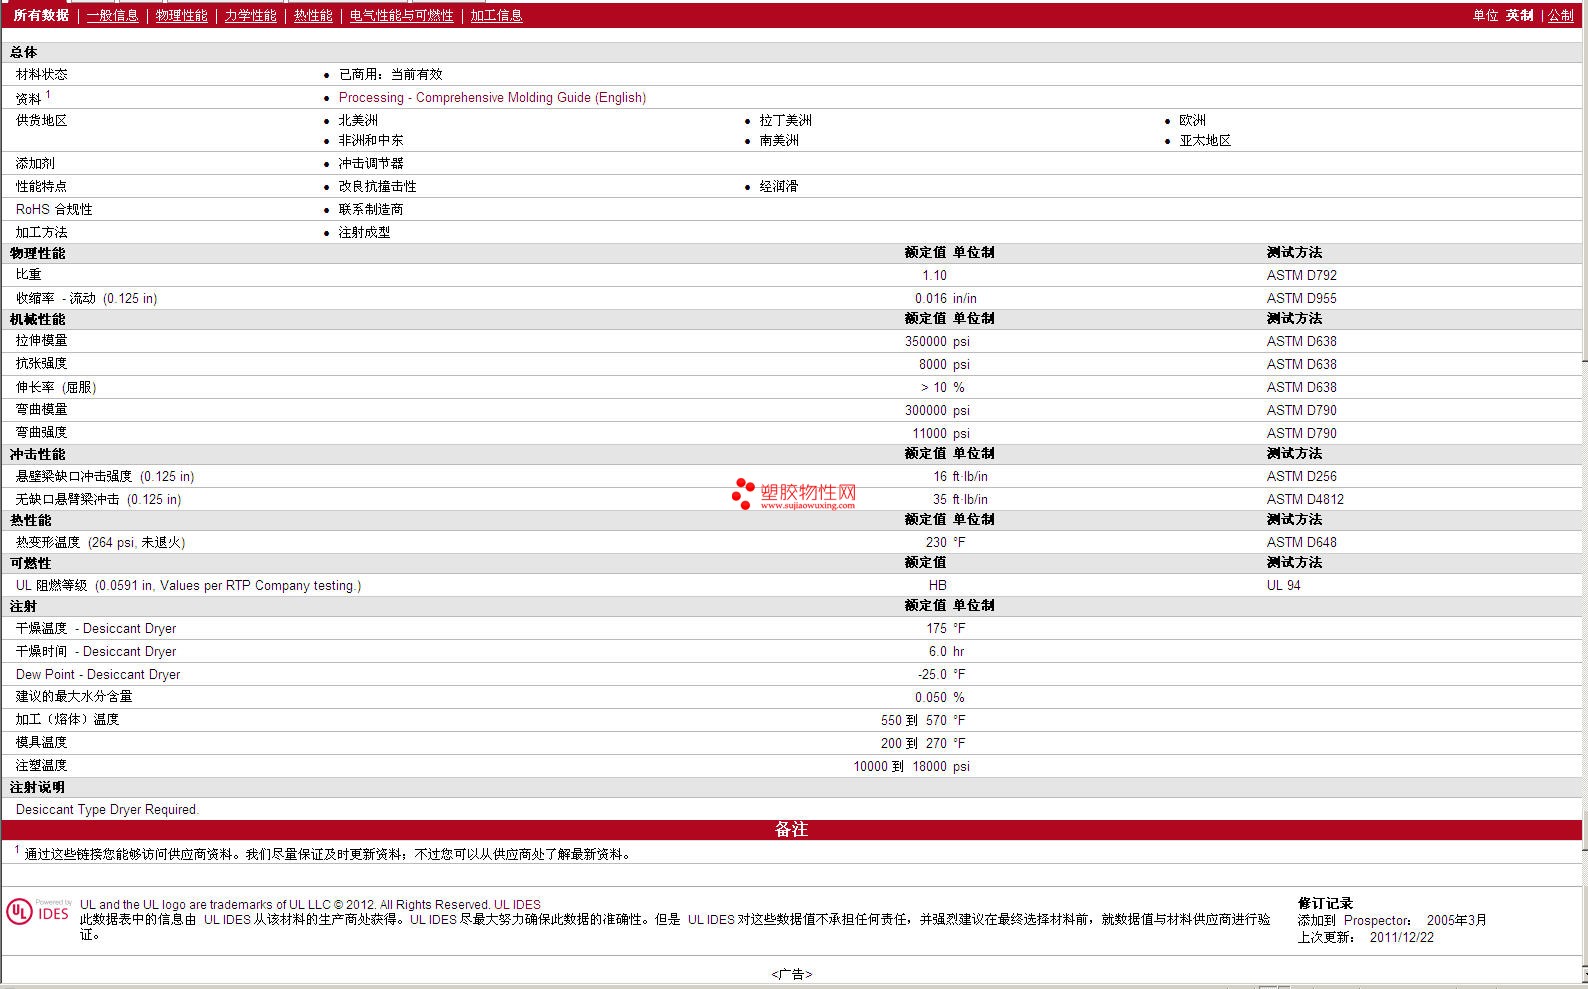Screen dimensions: 1588x989
Task: Click the 模具温度 row label
Action: (x=41, y=742)
